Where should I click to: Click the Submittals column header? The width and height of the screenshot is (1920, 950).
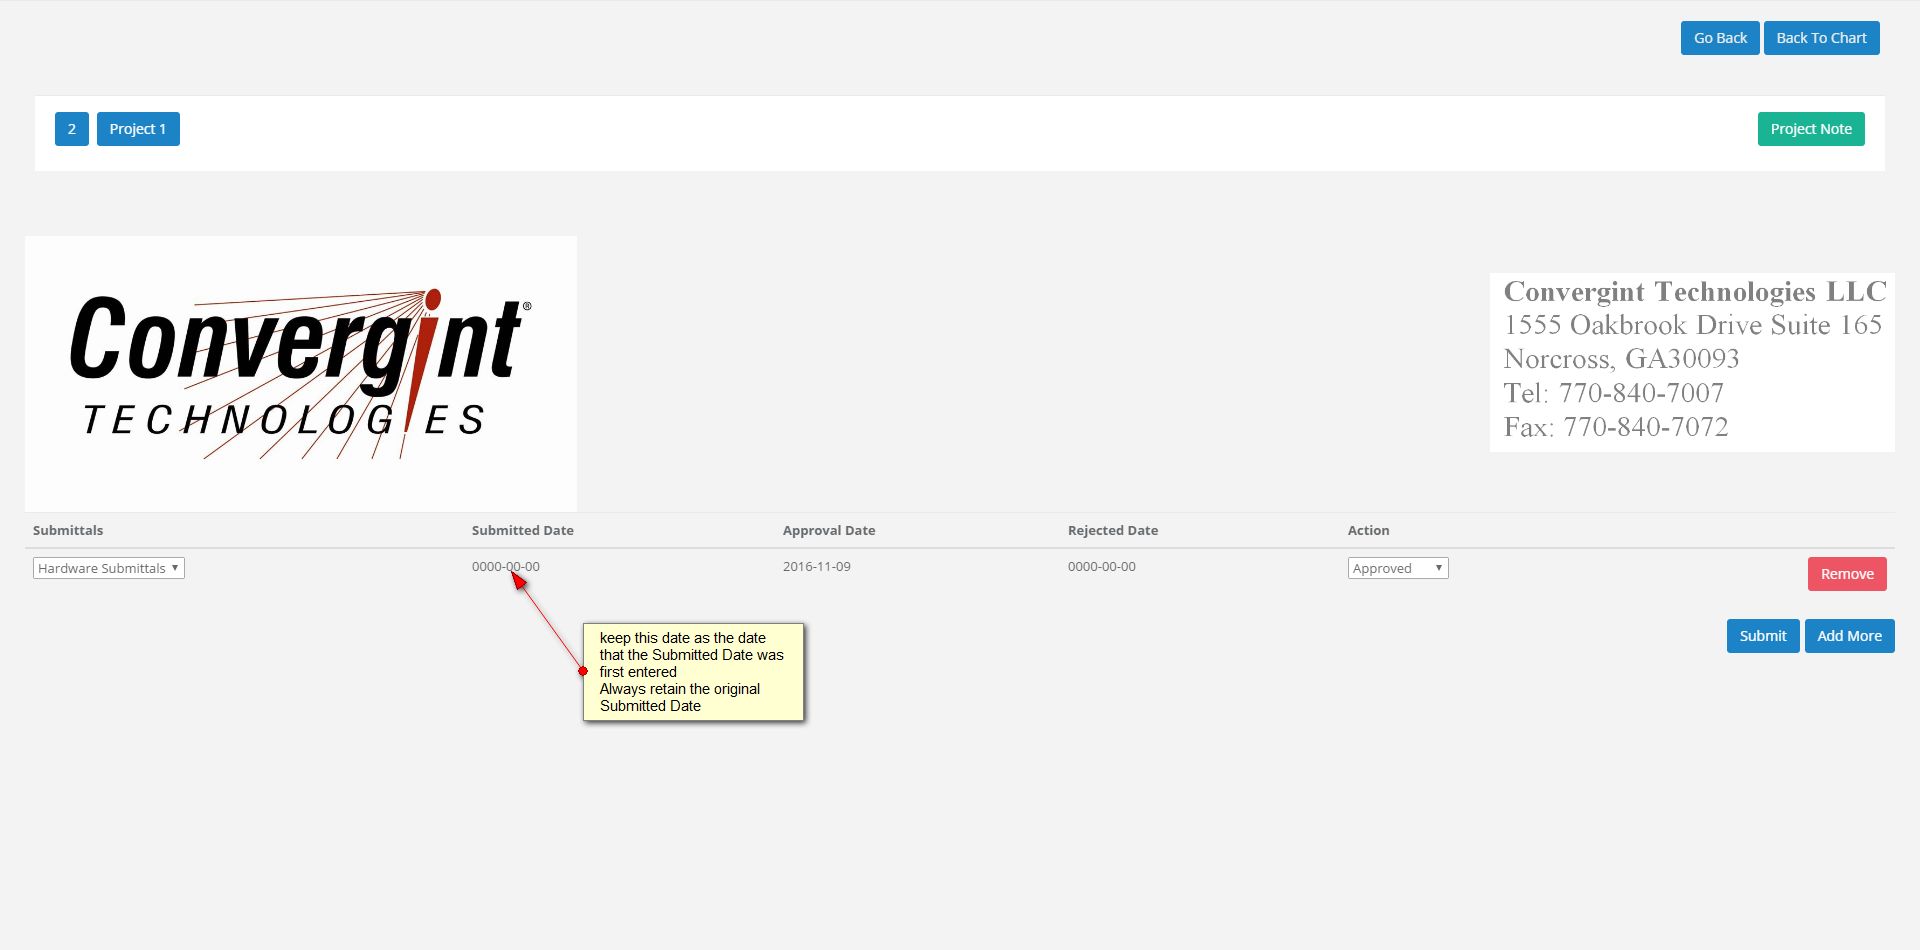point(68,530)
